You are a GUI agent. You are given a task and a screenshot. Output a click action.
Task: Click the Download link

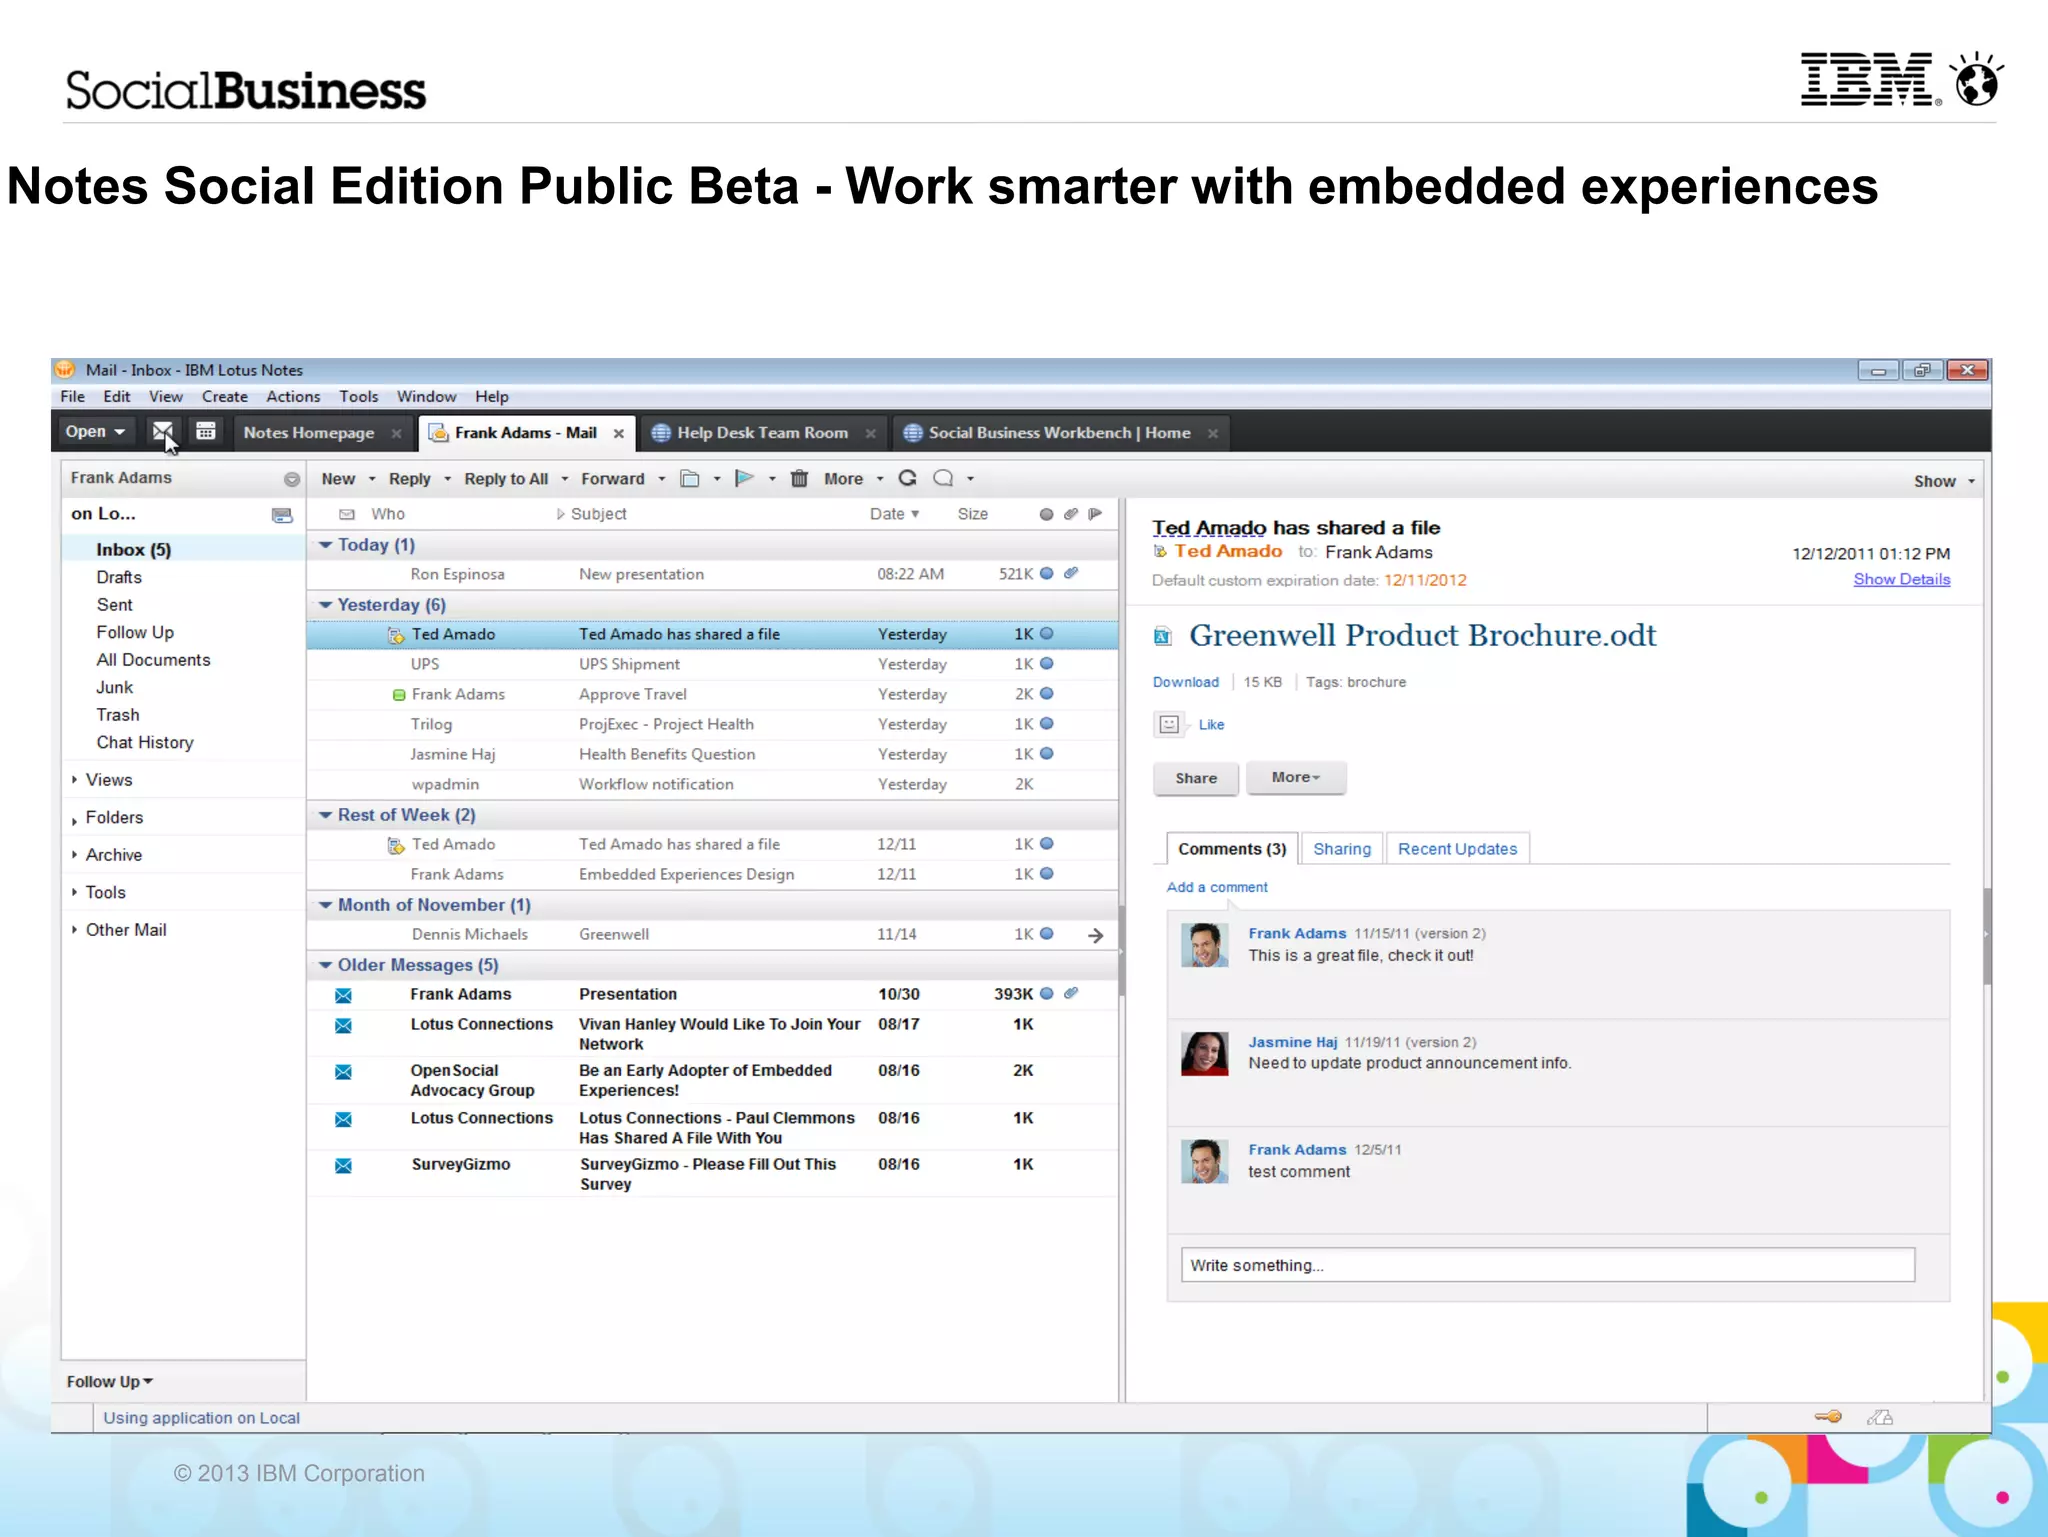[x=1185, y=682]
